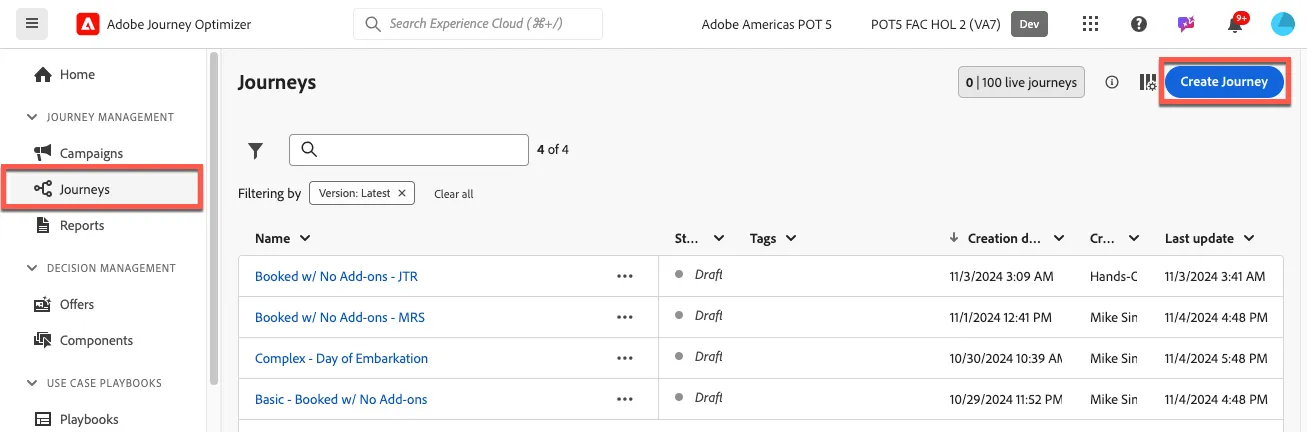The image size is (1307, 432).
Task: Click the Playbooks icon in sidebar
Action: [43, 419]
